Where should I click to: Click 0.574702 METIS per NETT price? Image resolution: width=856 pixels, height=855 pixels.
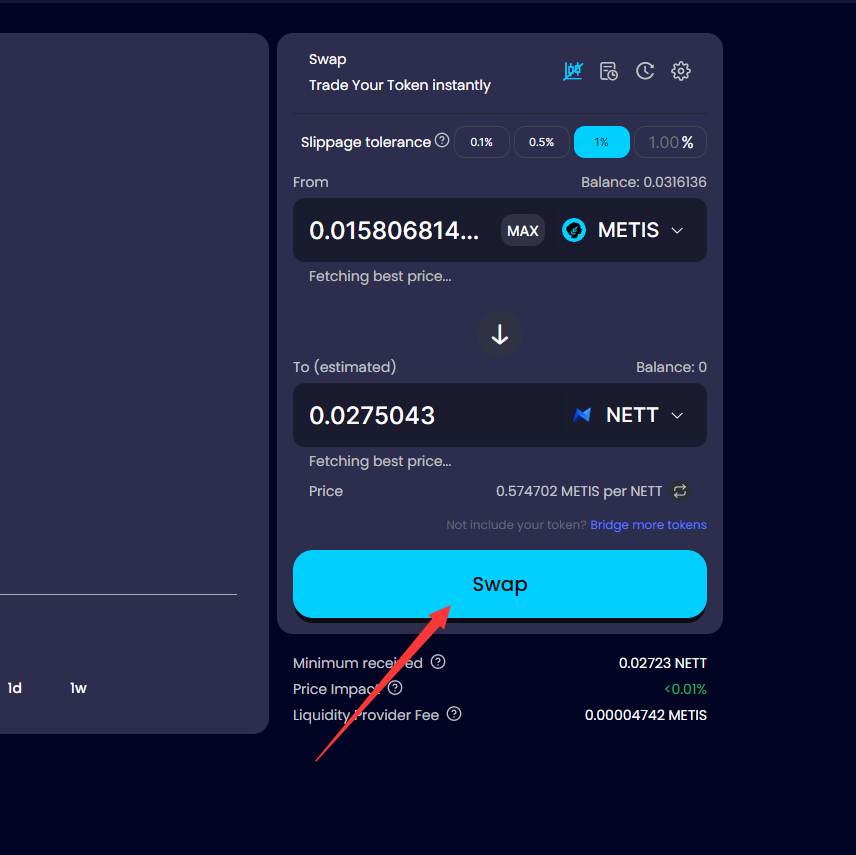pyautogui.click(x=579, y=491)
